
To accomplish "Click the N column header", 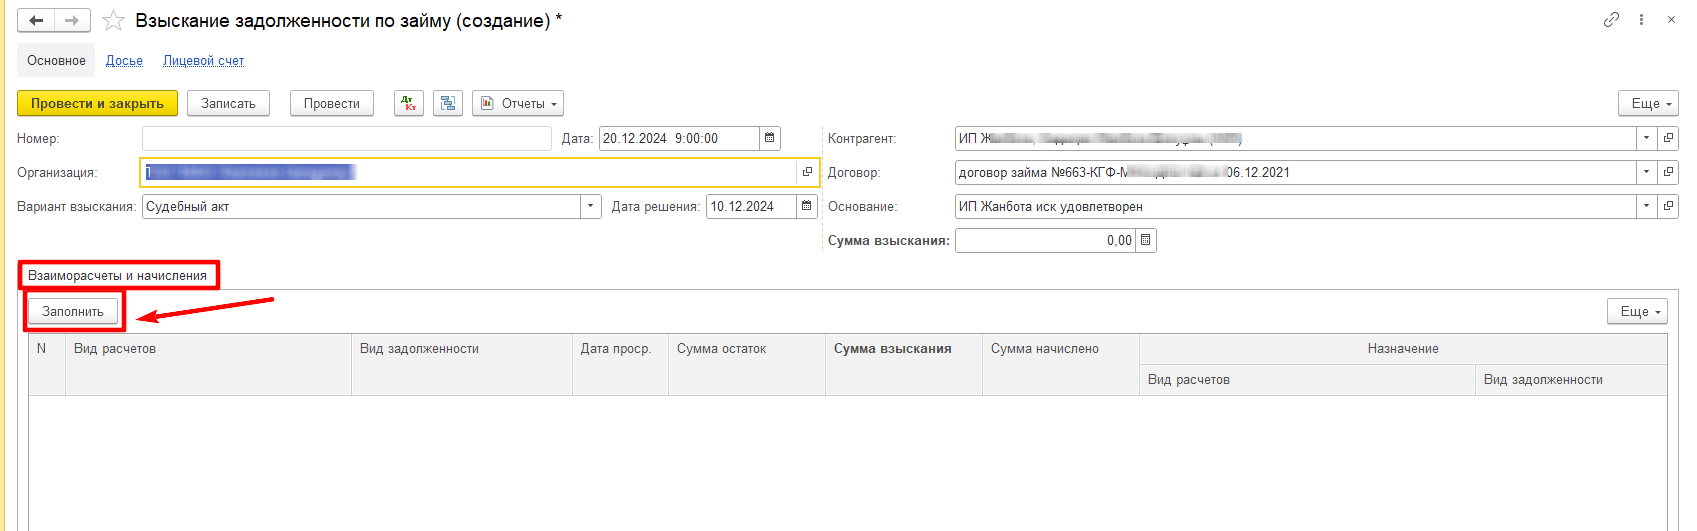I will tap(47, 364).
